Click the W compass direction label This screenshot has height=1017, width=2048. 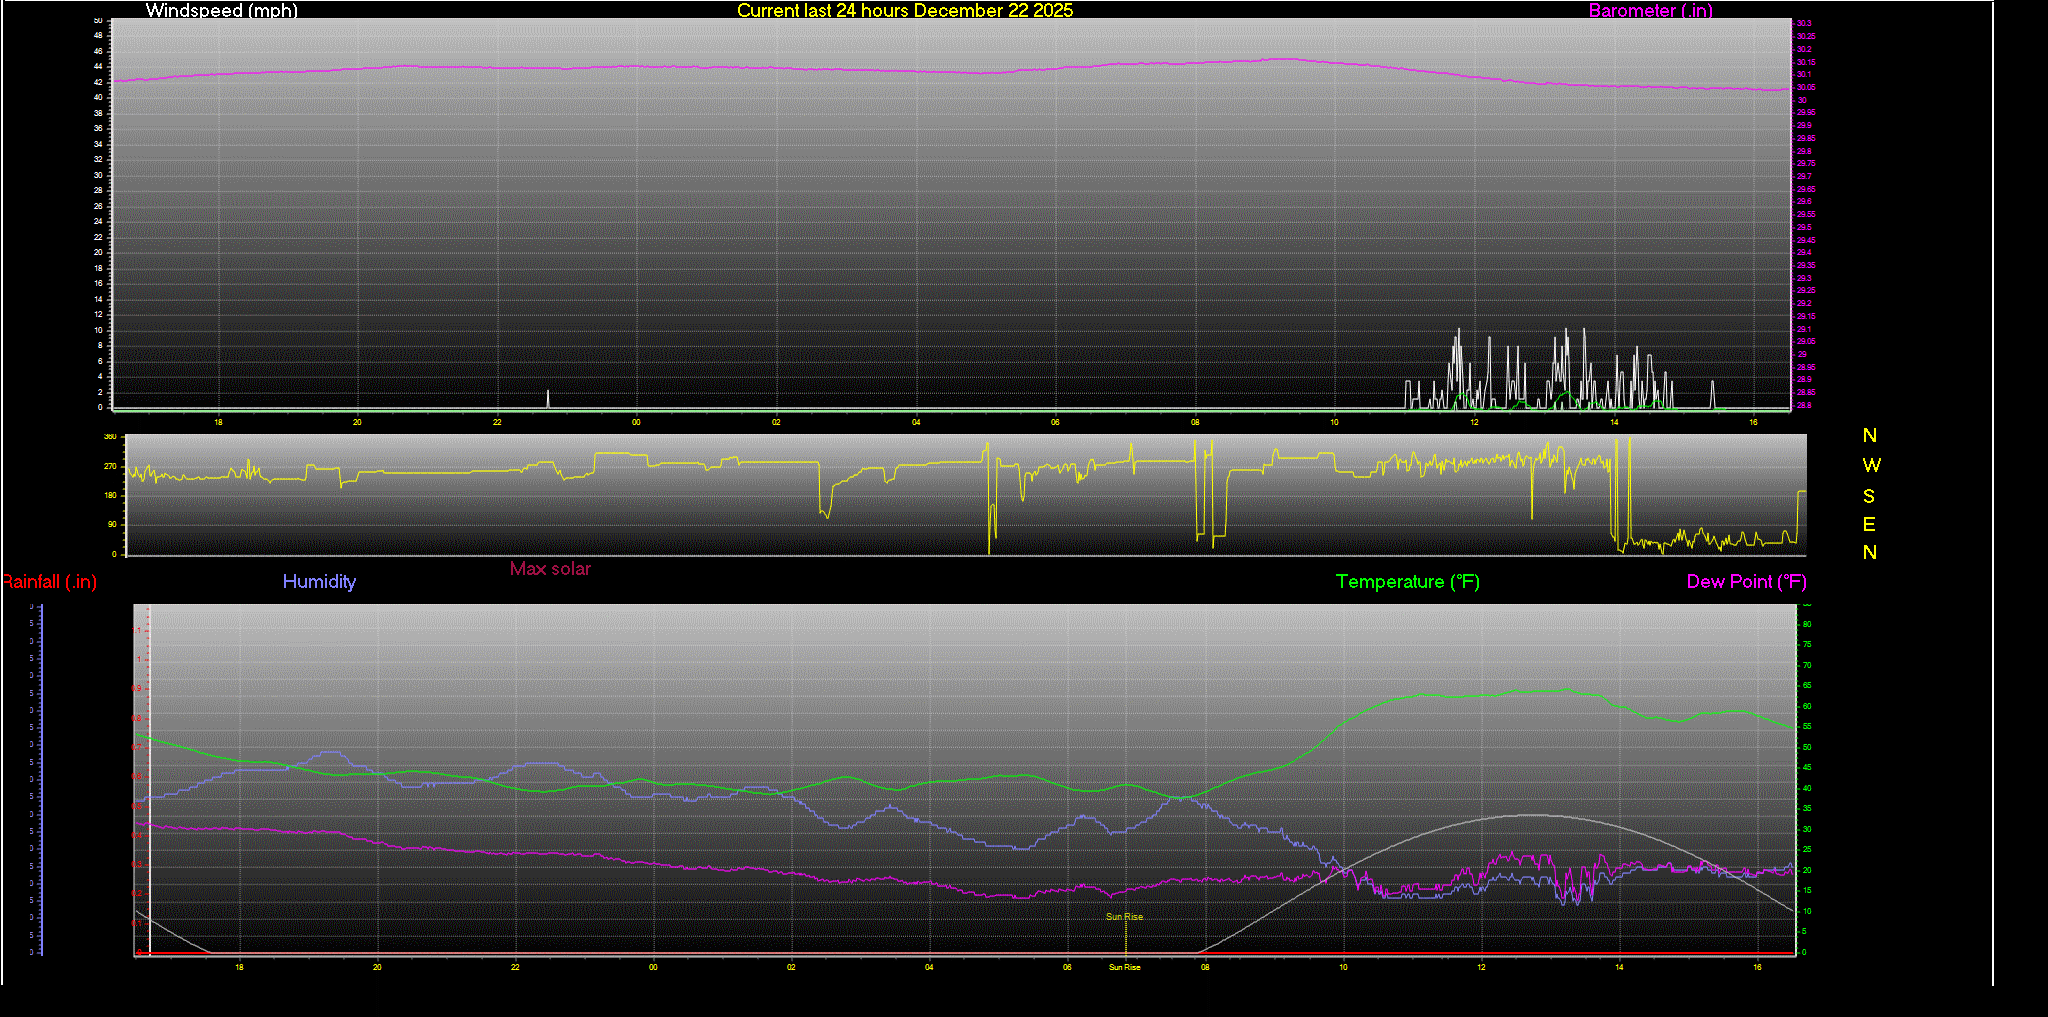tap(1871, 466)
